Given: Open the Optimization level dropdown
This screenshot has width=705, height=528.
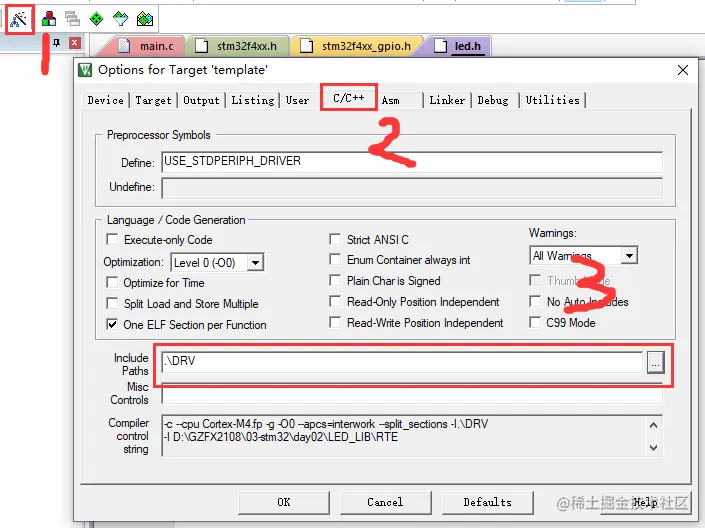Looking at the screenshot, I should 255,263.
